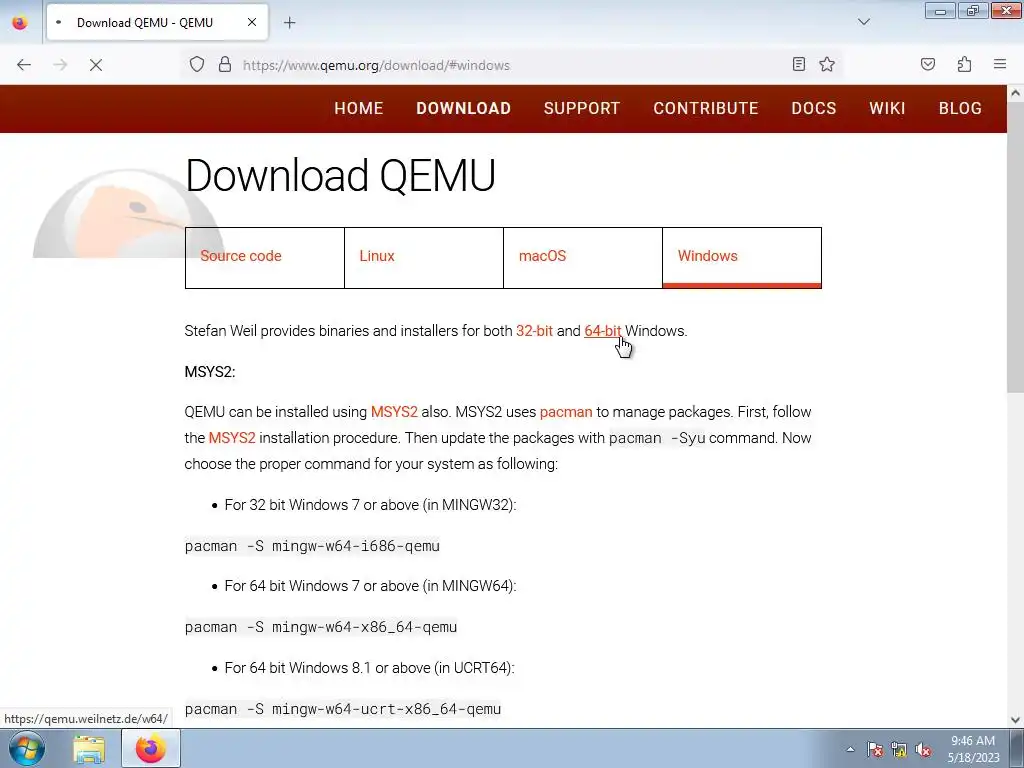The width and height of the screenshot is (1024, 768).
Task: Open the taskbar clock and date
Action: coord(973,749)
